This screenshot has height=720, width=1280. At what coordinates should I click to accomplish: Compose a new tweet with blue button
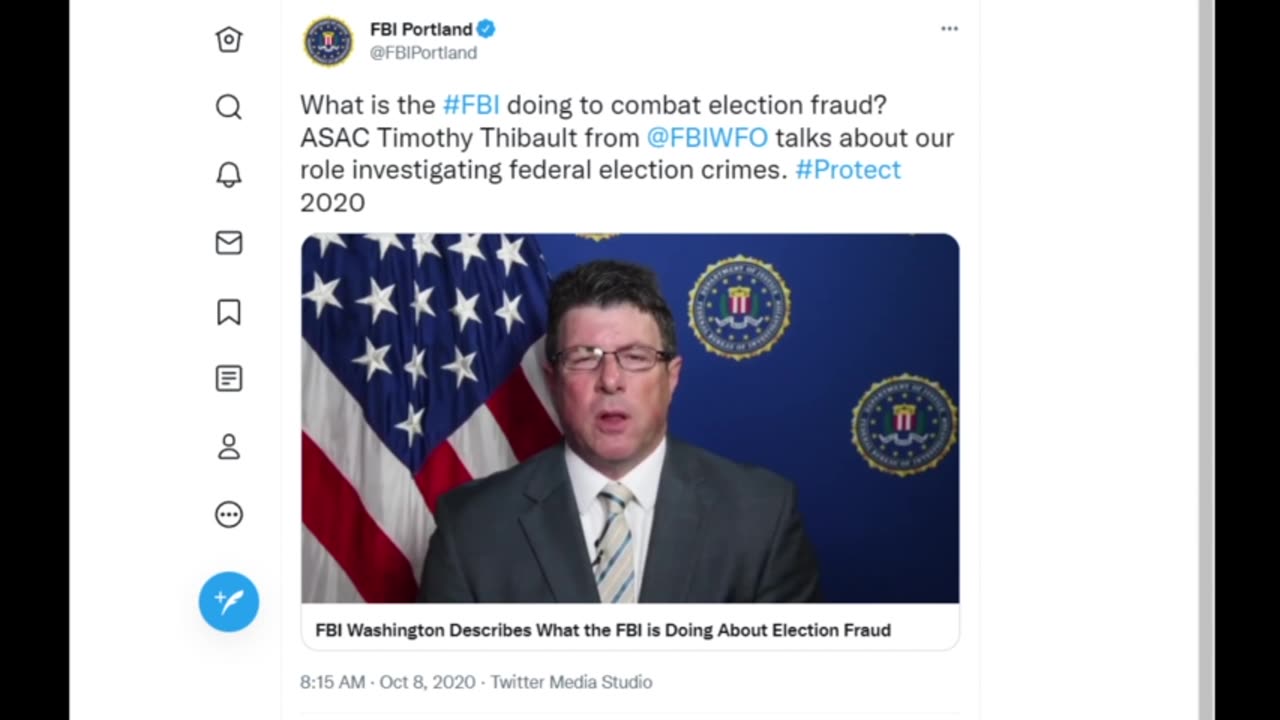pyautogui.click(x=229, y=601)
